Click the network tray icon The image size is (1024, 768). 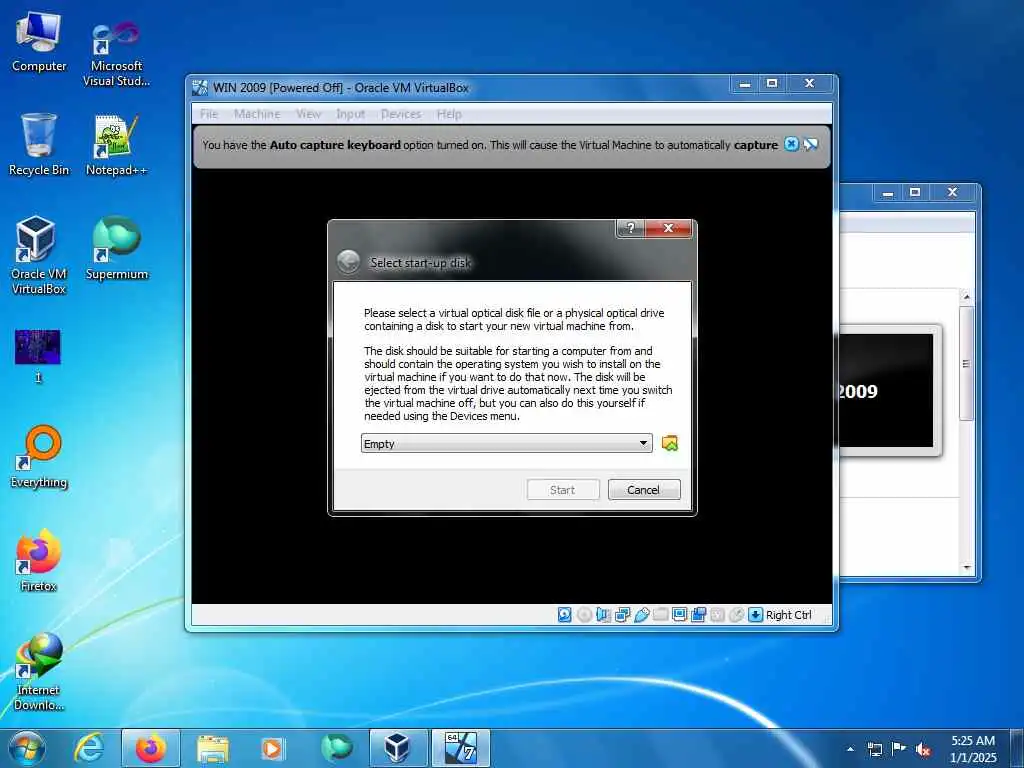tap(874, 749)
